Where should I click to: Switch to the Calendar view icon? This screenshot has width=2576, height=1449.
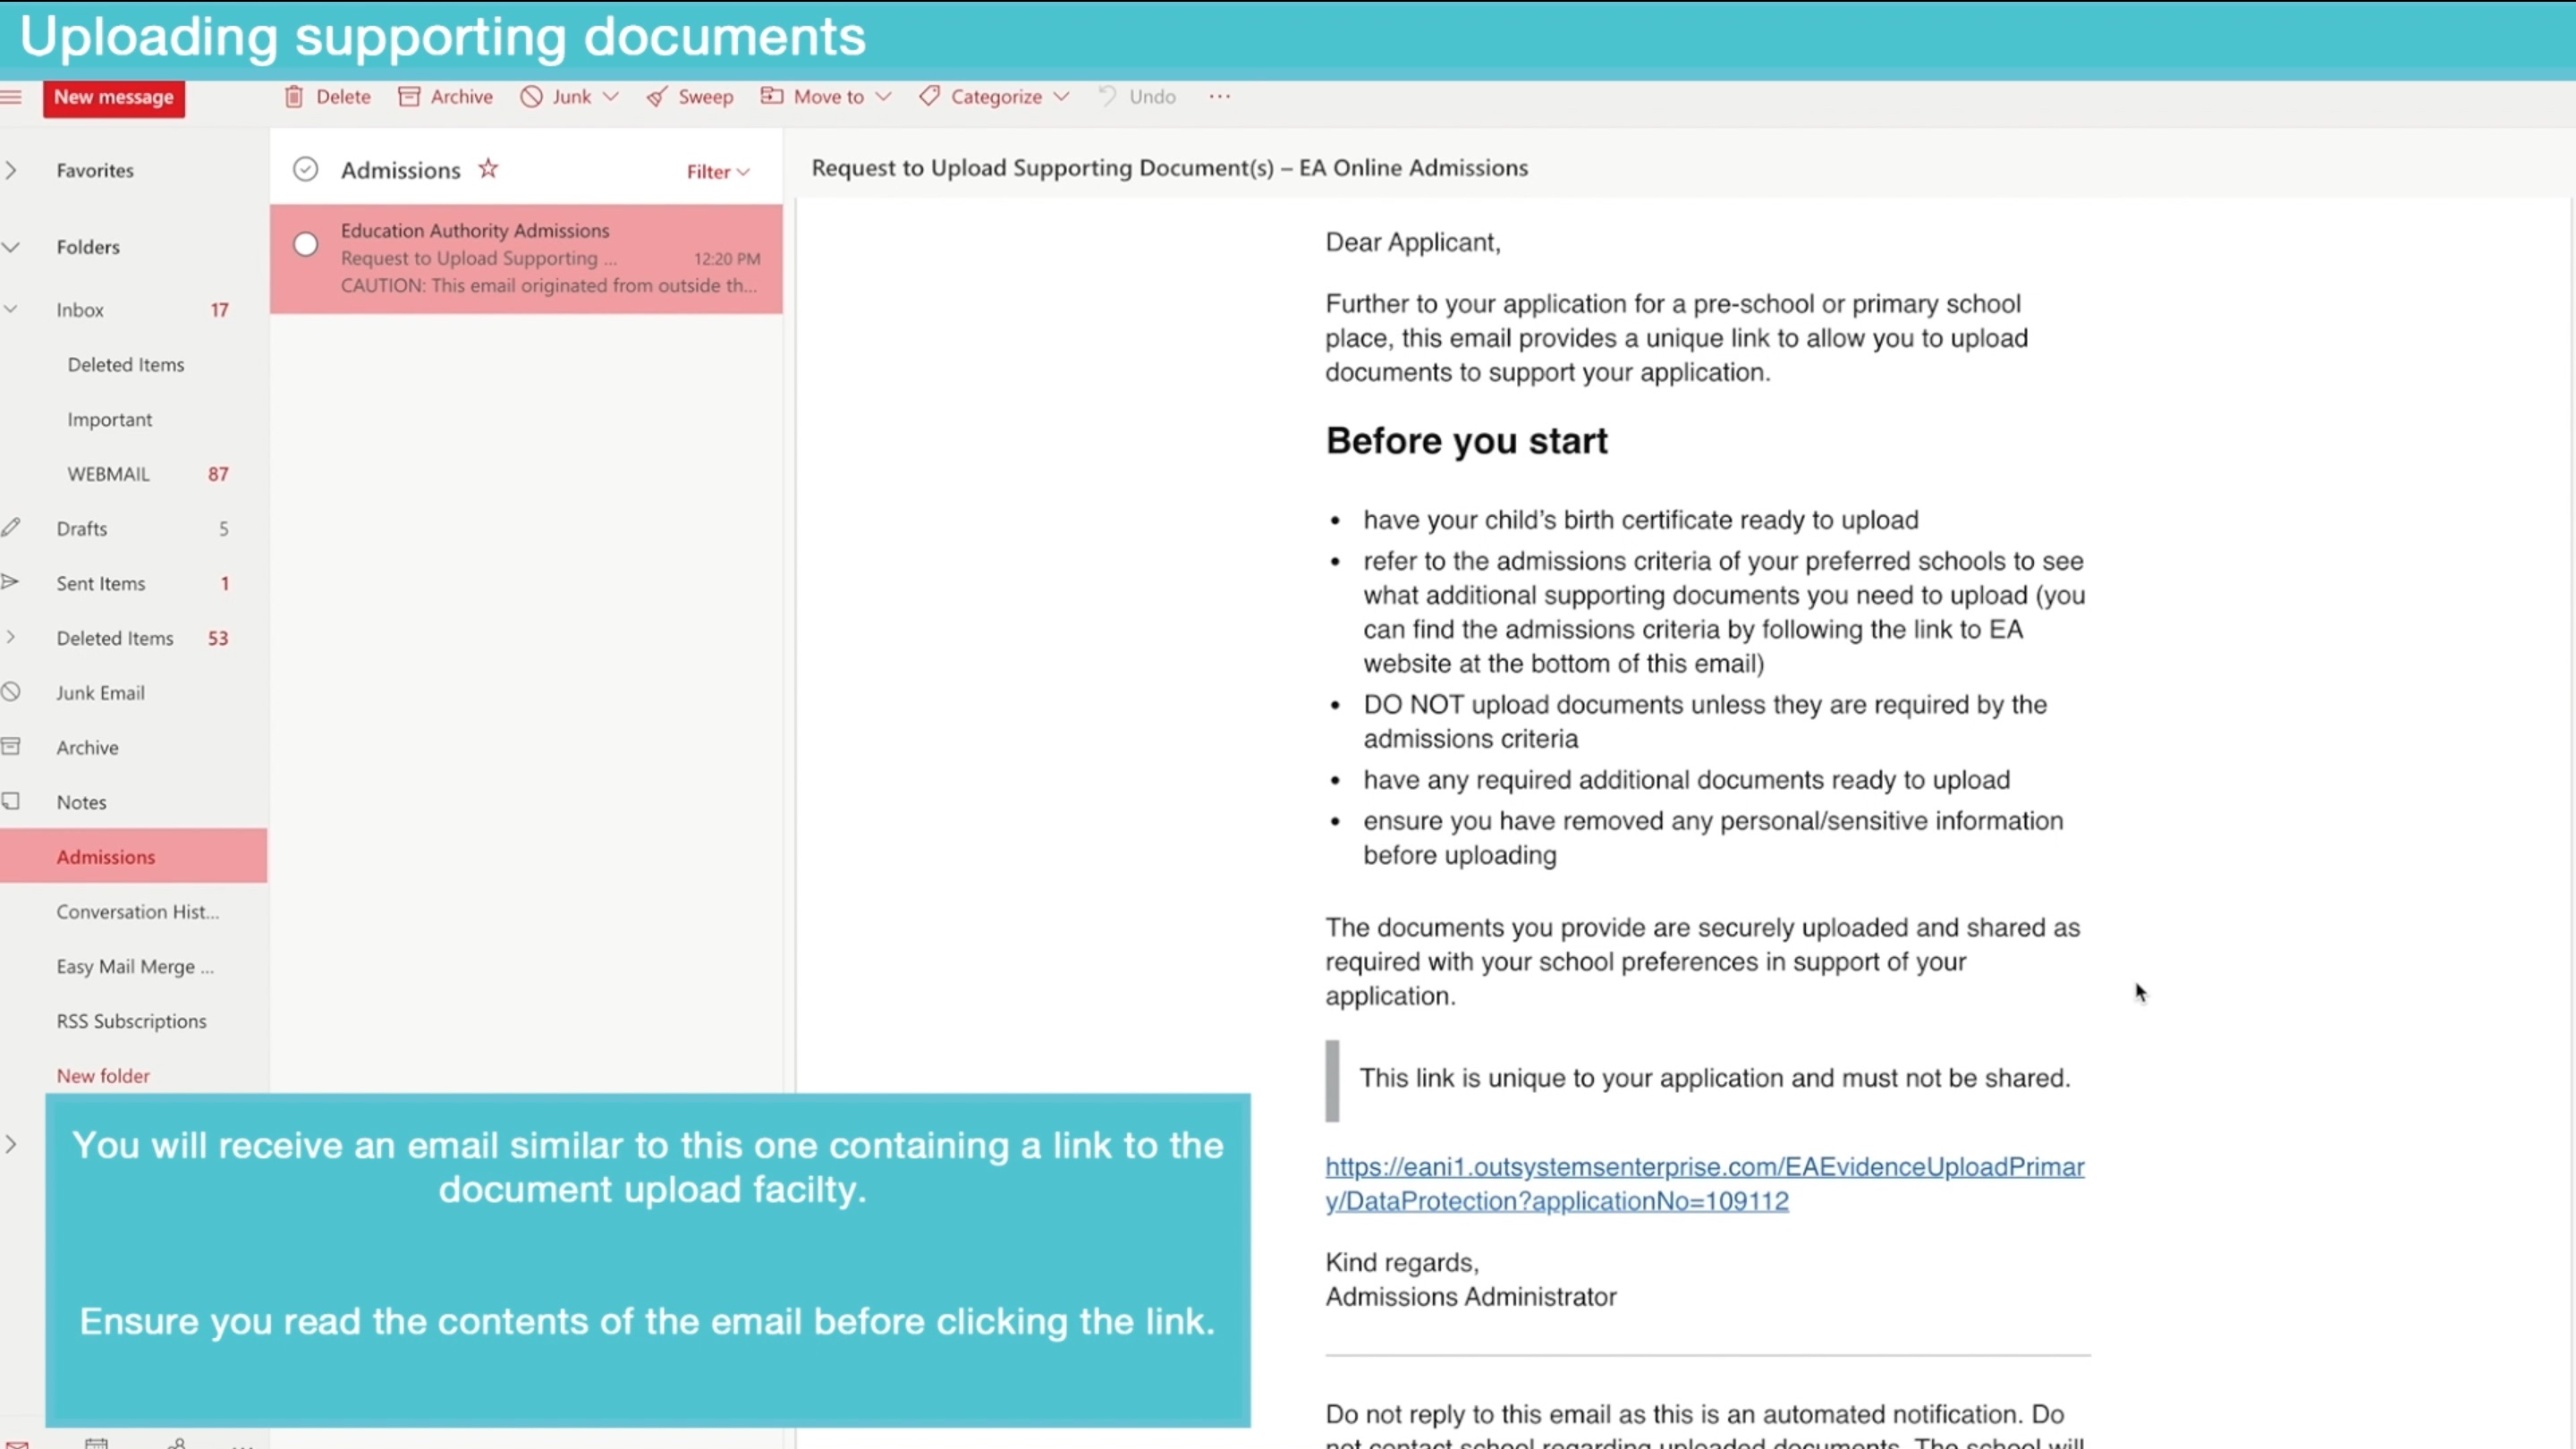97,1443
